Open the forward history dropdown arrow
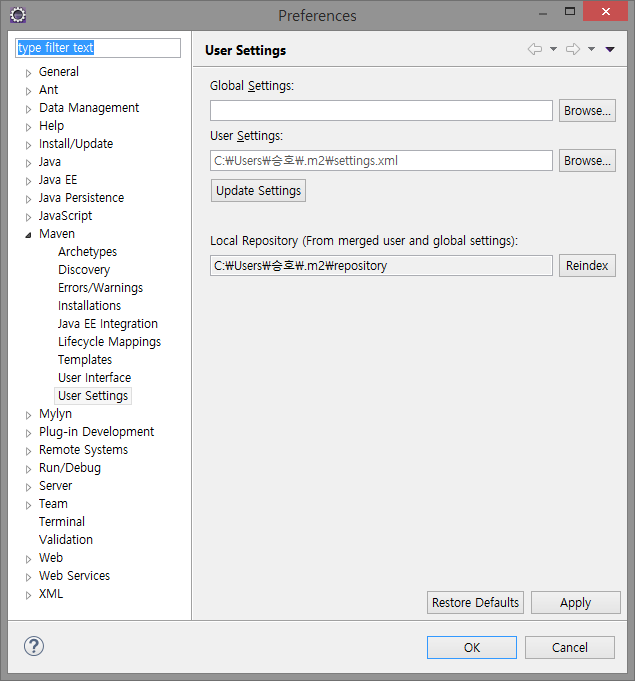The height and width of the screenshot is (681, 635). (591, 49)
